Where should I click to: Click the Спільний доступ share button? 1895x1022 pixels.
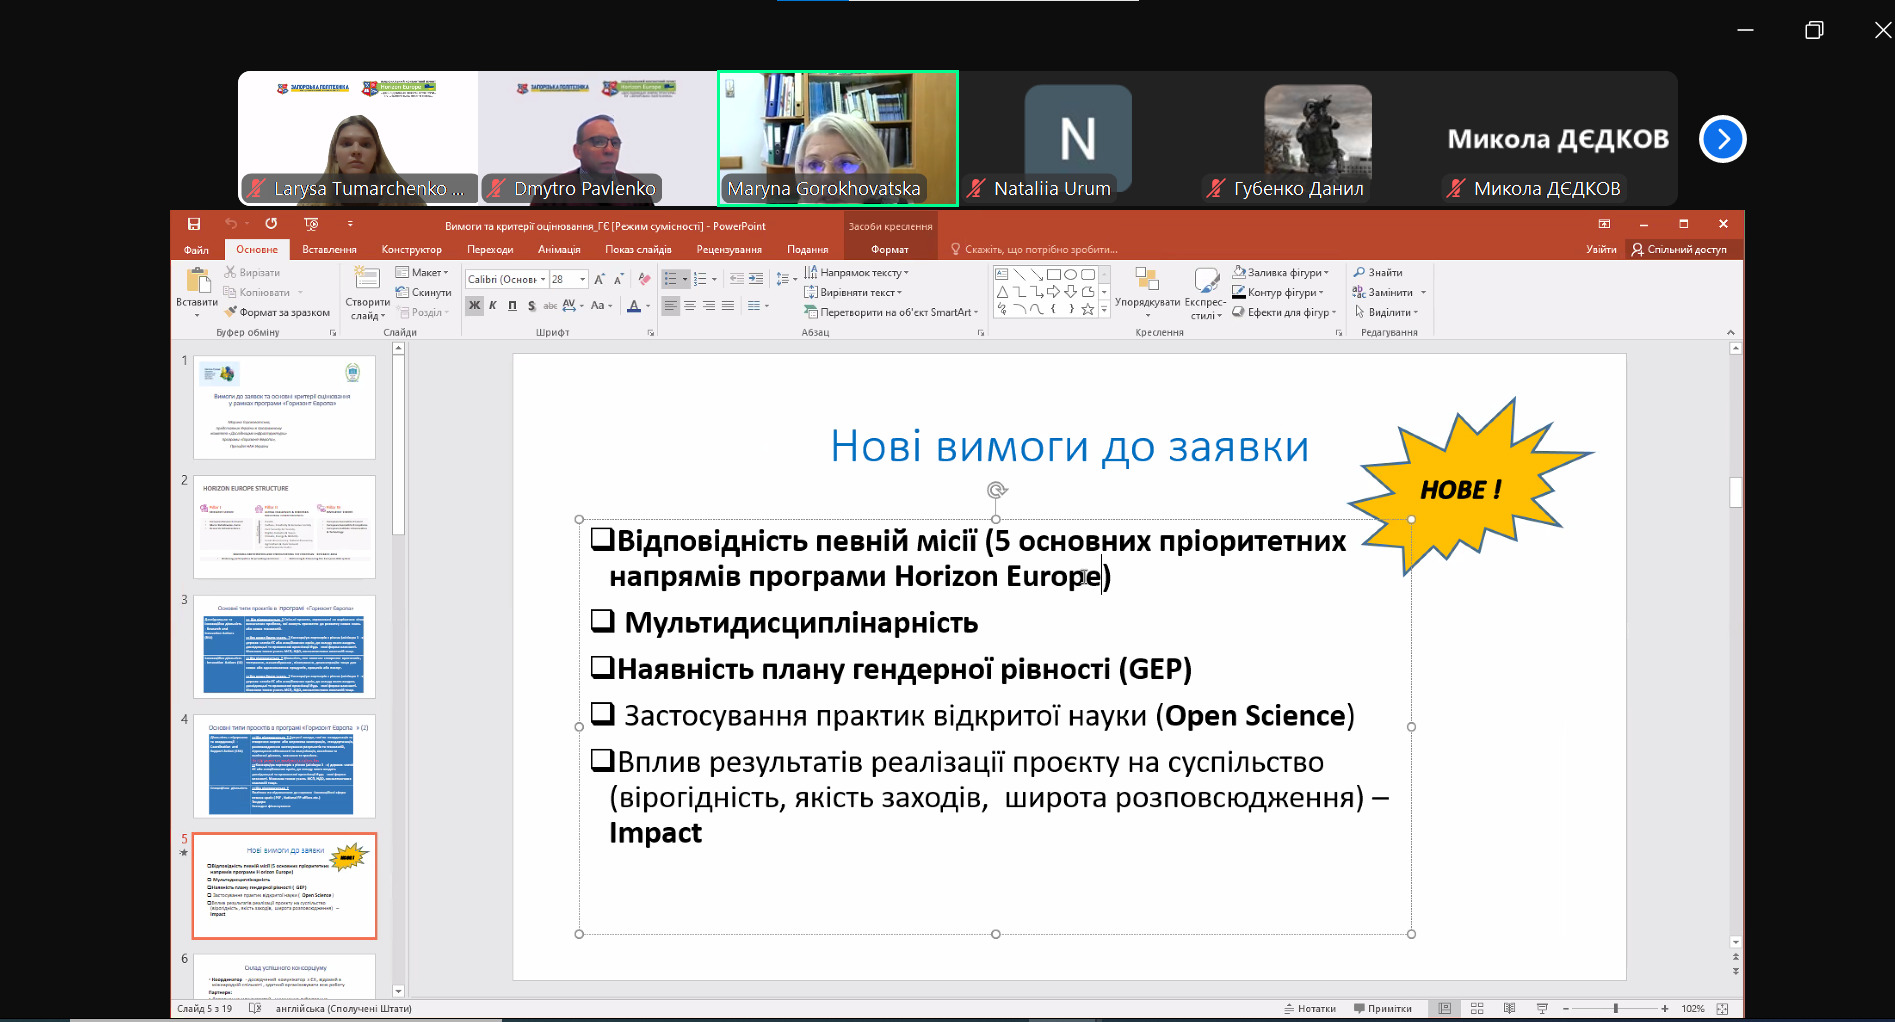tap(1679, 249)
